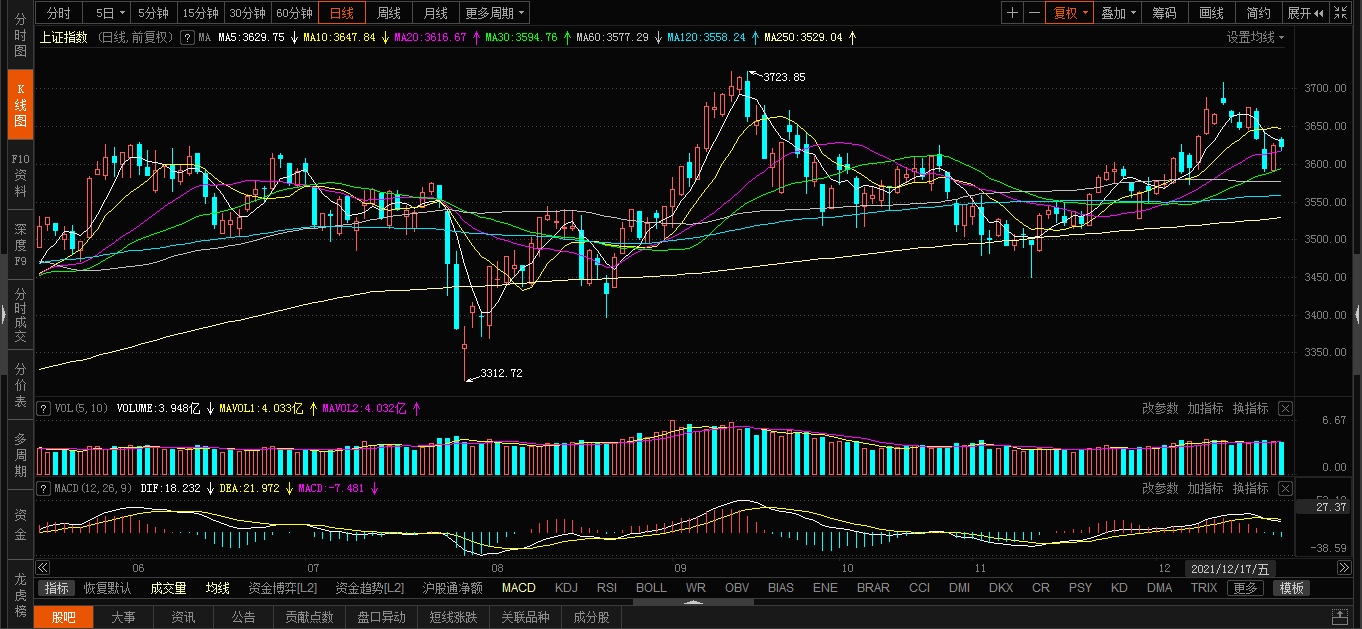Click 改参数 in the VOL panel
1362x629 pixels.
click(x=1160, y=408)
